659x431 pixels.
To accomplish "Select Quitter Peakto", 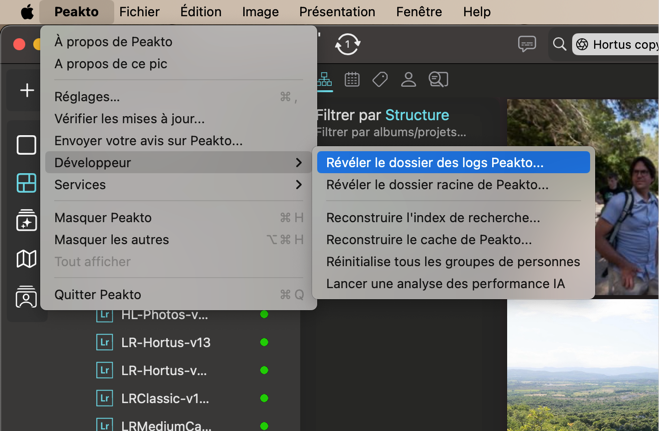I will coord(179,294).
